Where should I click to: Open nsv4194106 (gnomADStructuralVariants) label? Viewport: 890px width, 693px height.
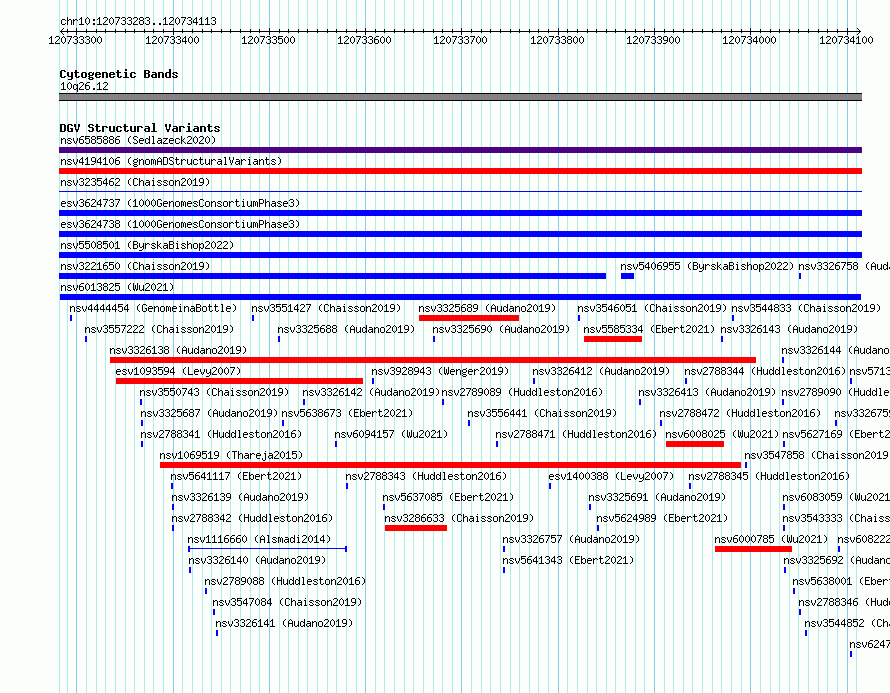pos(171,161)
